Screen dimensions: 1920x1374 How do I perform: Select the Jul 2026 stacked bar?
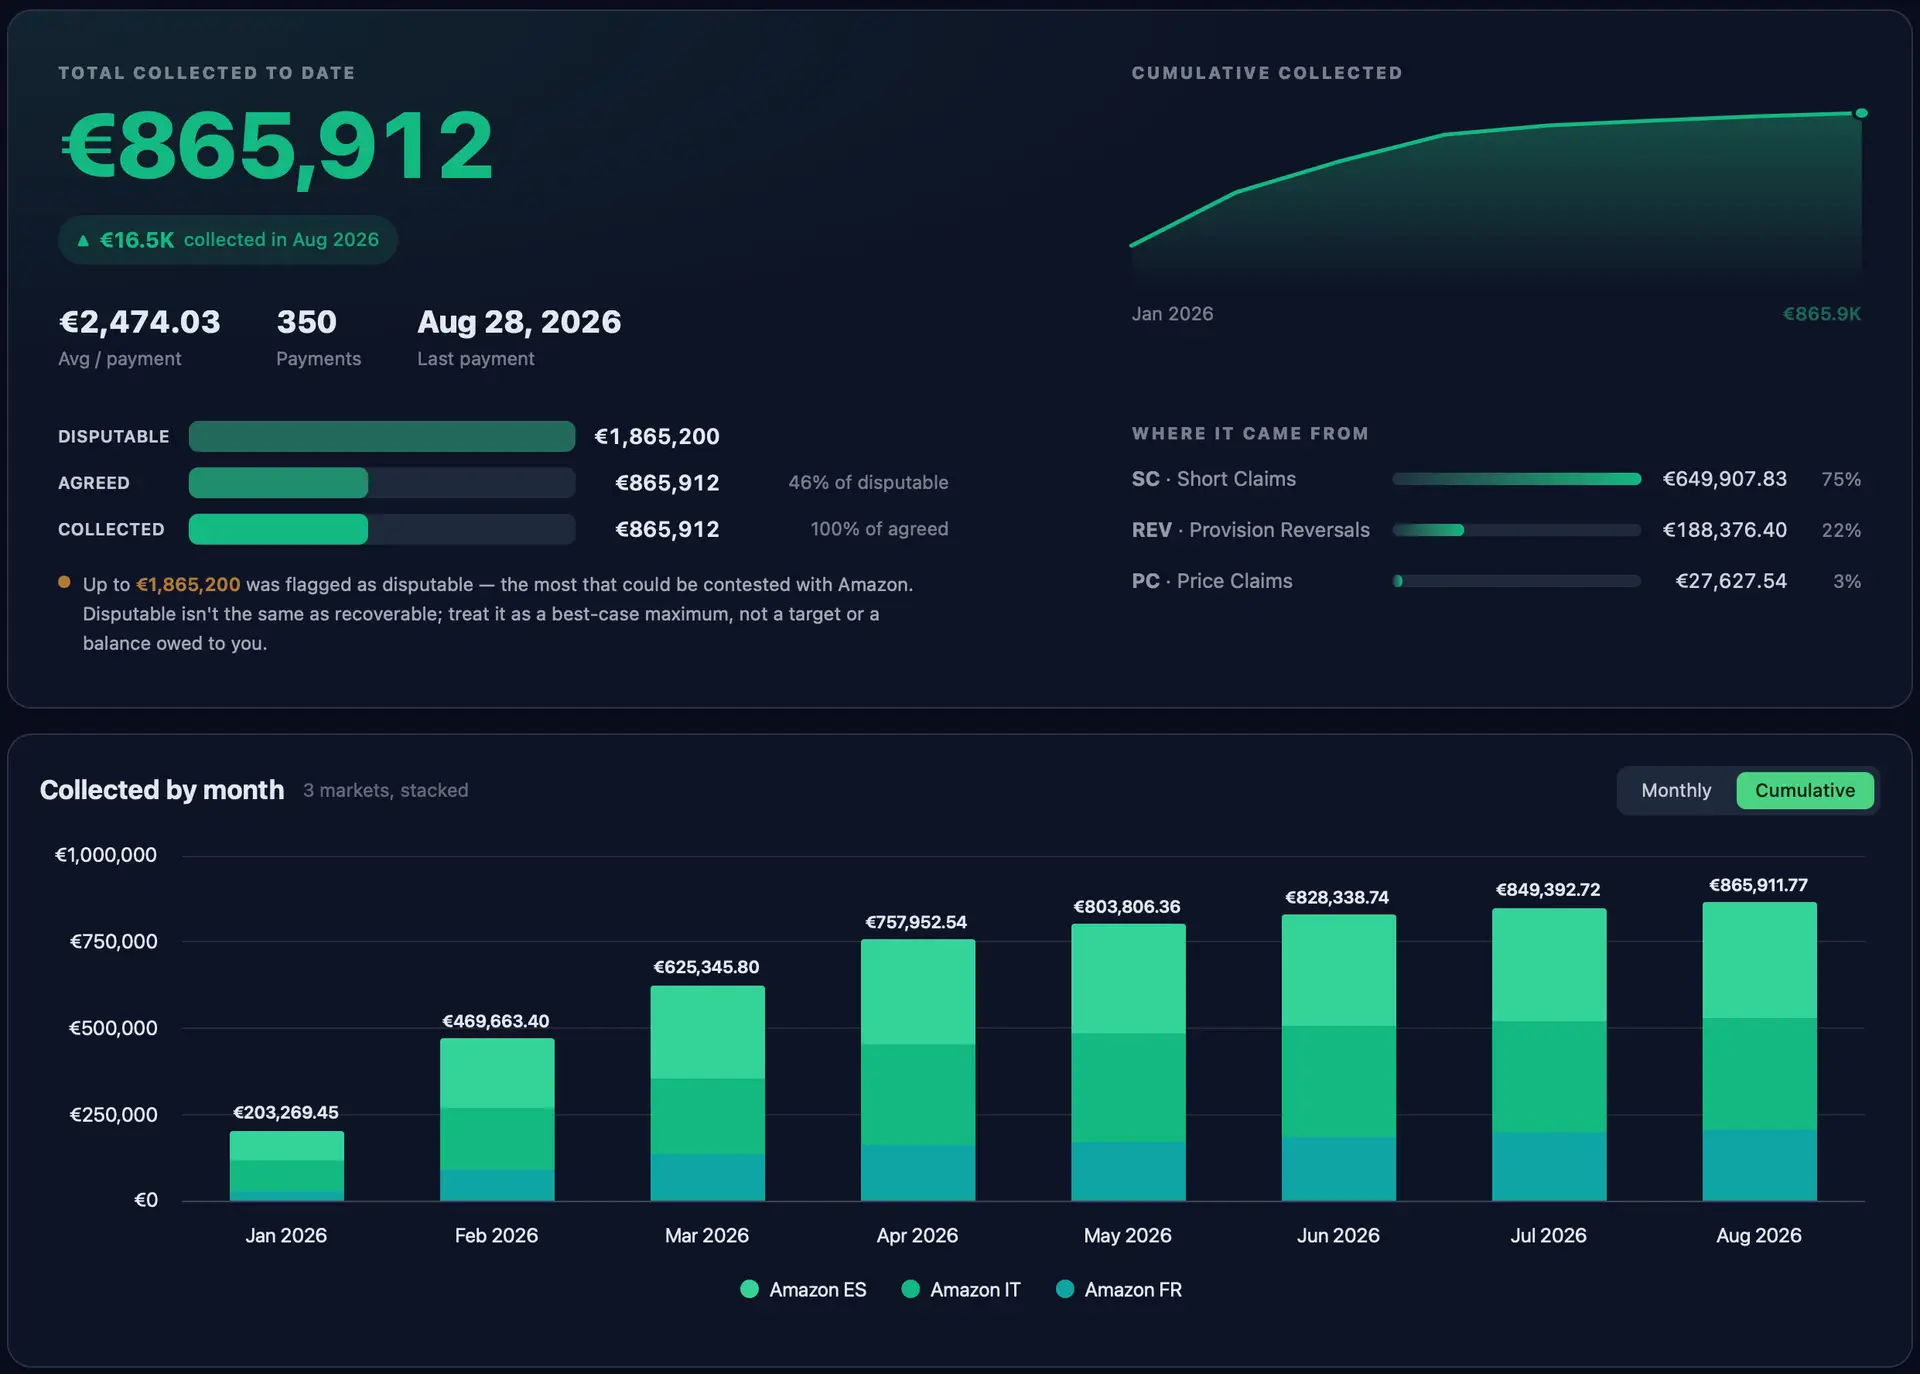1549,1054
